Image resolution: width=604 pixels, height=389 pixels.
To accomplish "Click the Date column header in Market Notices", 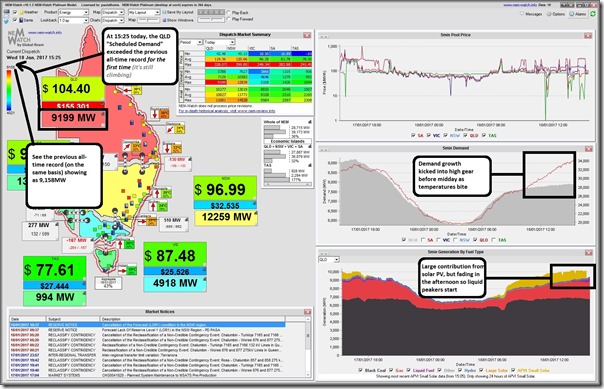I will tap(27, 319).
